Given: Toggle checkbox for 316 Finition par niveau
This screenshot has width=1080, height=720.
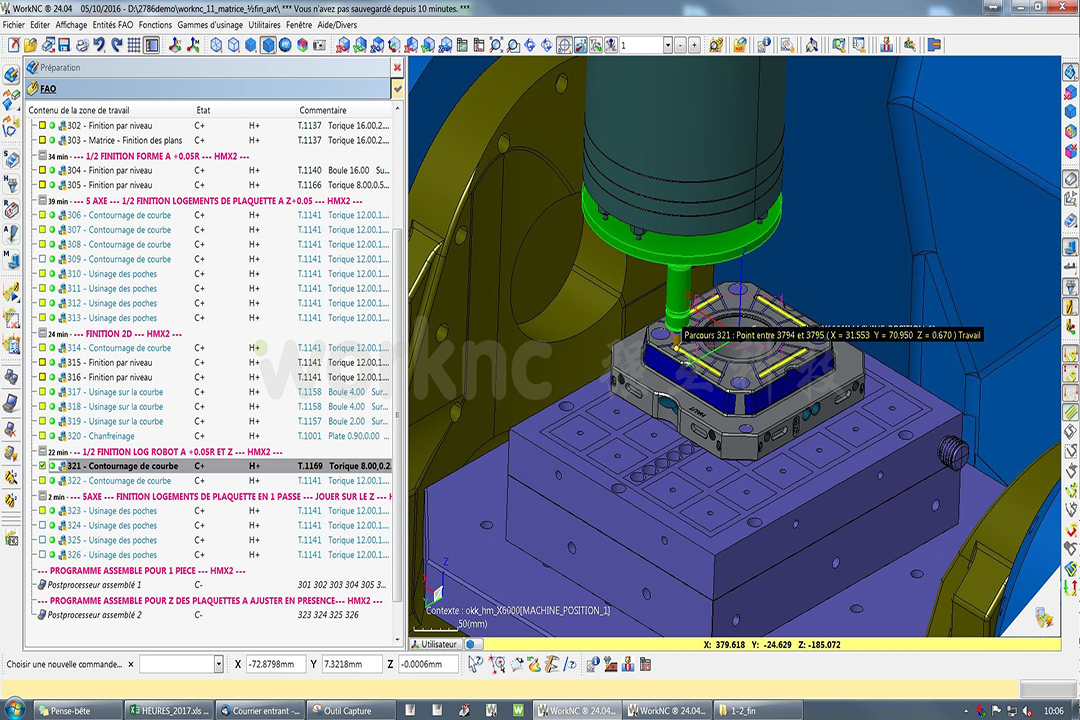Looking at the screenshot, I should 42,378.
